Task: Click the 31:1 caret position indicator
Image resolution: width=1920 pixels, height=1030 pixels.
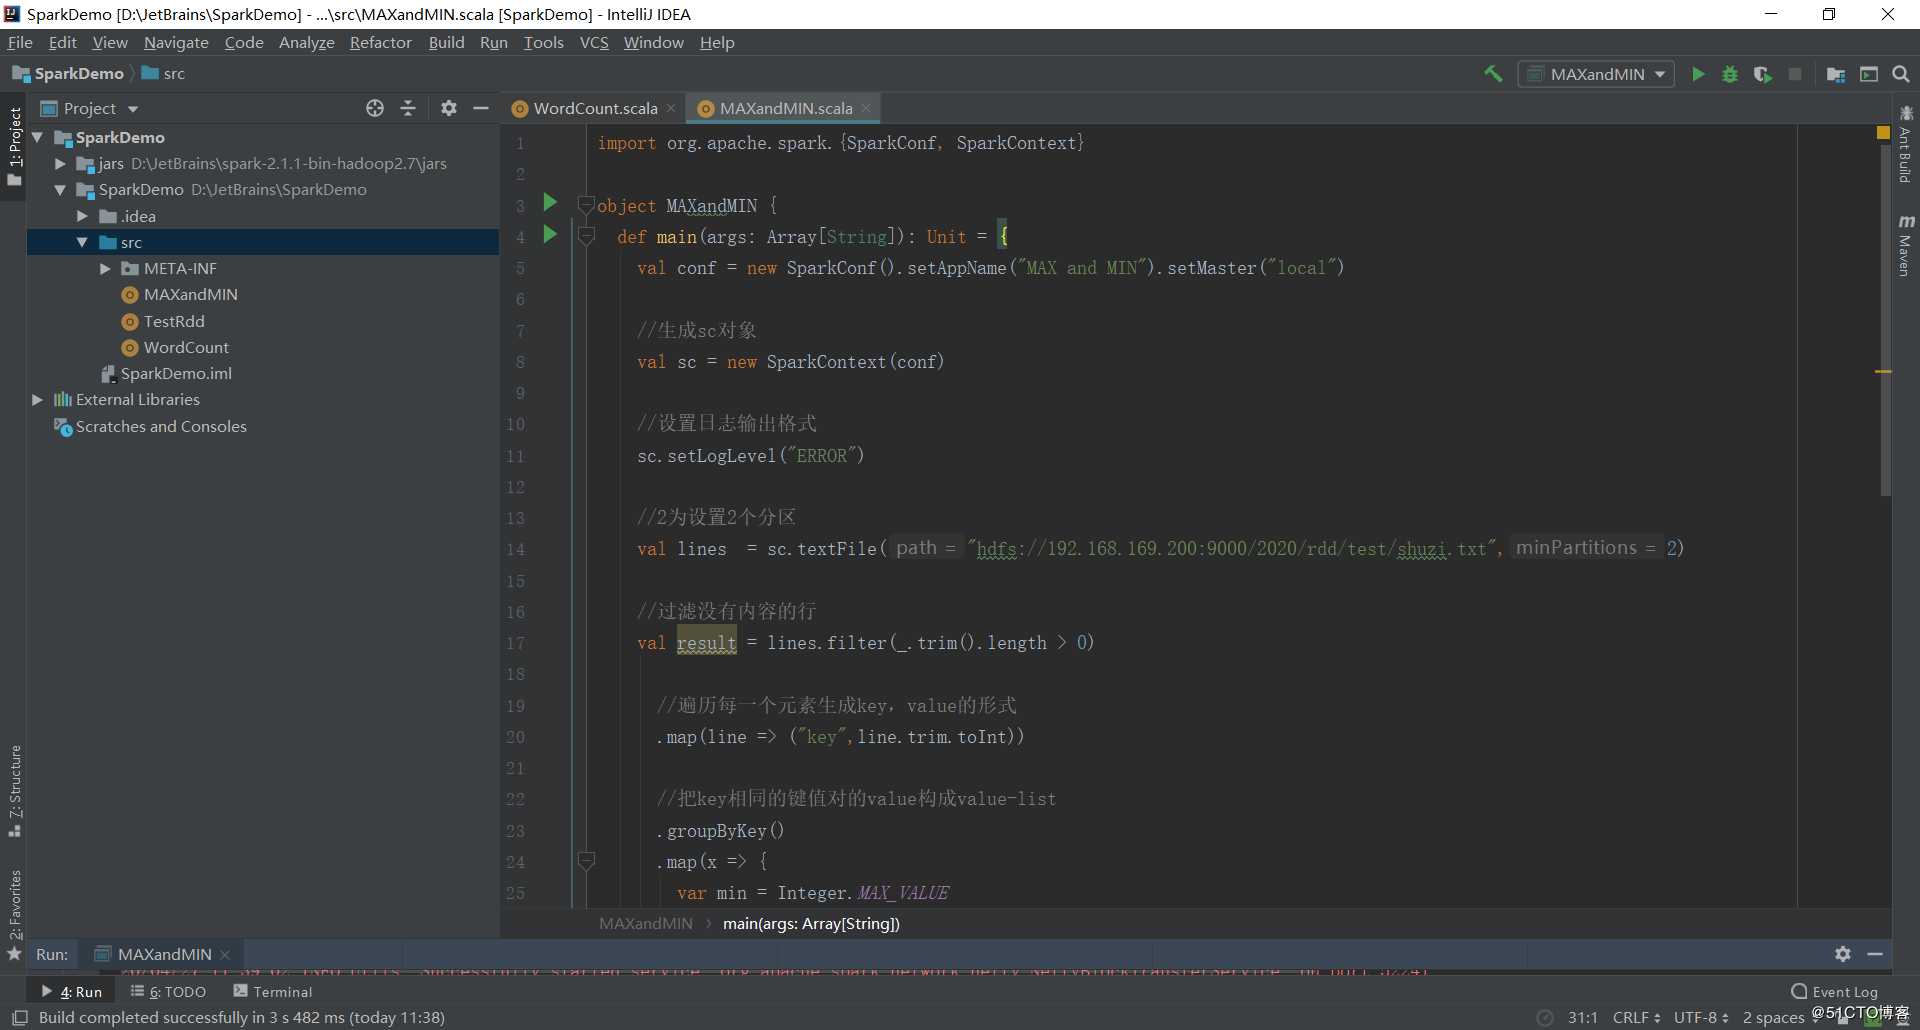Action: point(1582,1017)
